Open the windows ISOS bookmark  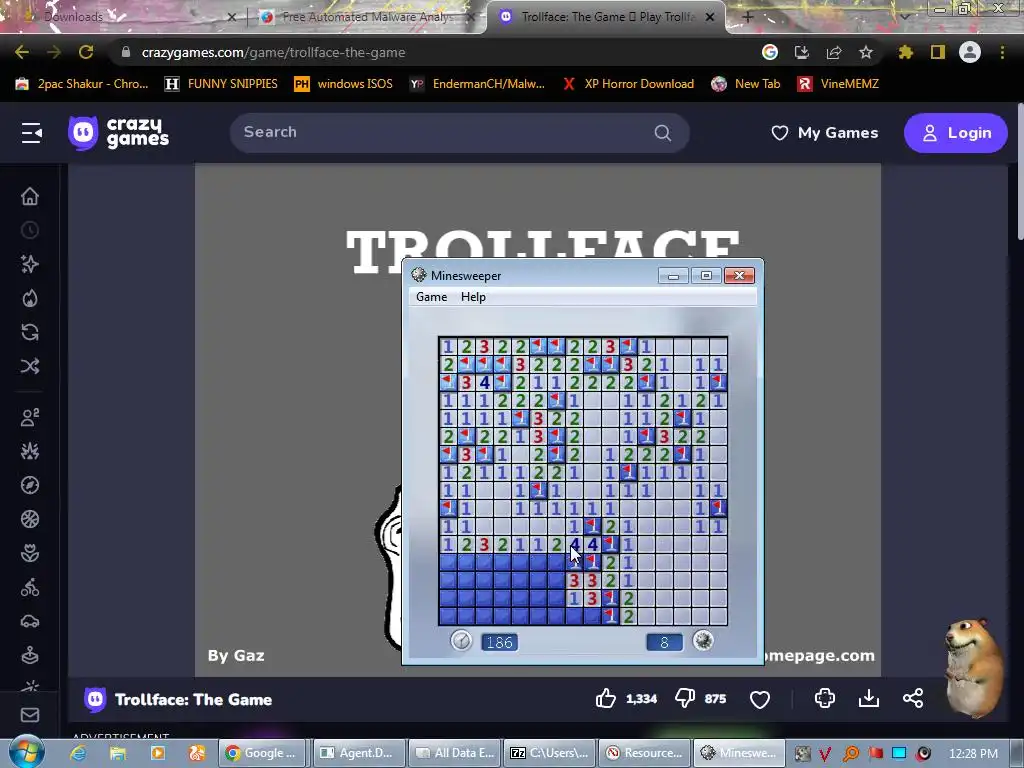pyautogui.click(x=344, y=84)
